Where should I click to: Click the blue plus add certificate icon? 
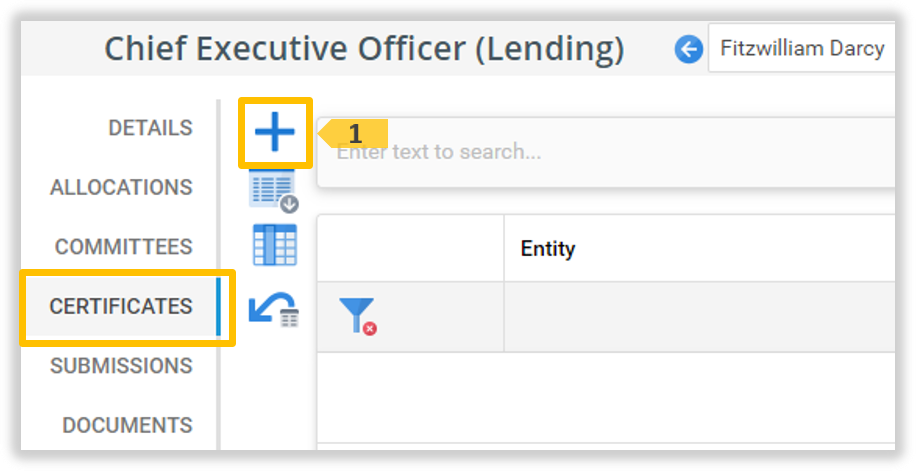(275, 132)
